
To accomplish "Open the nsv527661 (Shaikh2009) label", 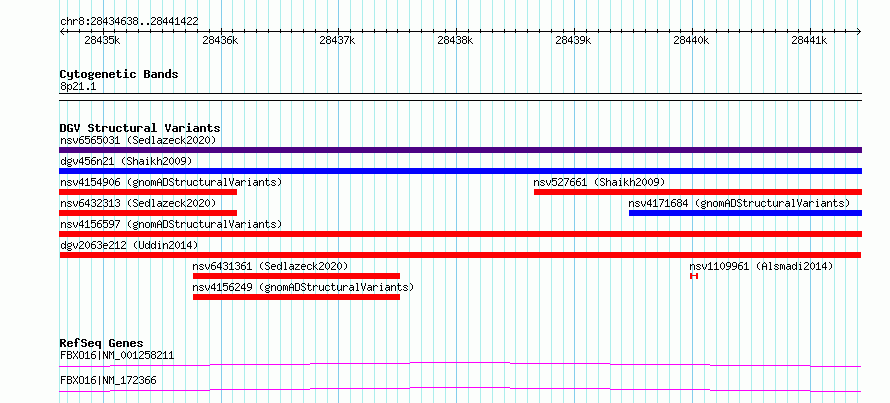I will [599, 182].
